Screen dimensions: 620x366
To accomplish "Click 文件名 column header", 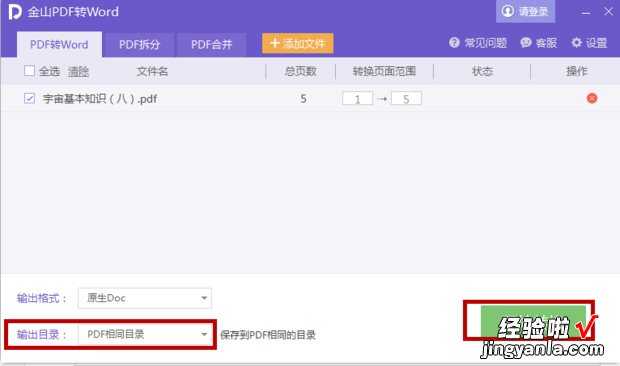I will (152, 72).
